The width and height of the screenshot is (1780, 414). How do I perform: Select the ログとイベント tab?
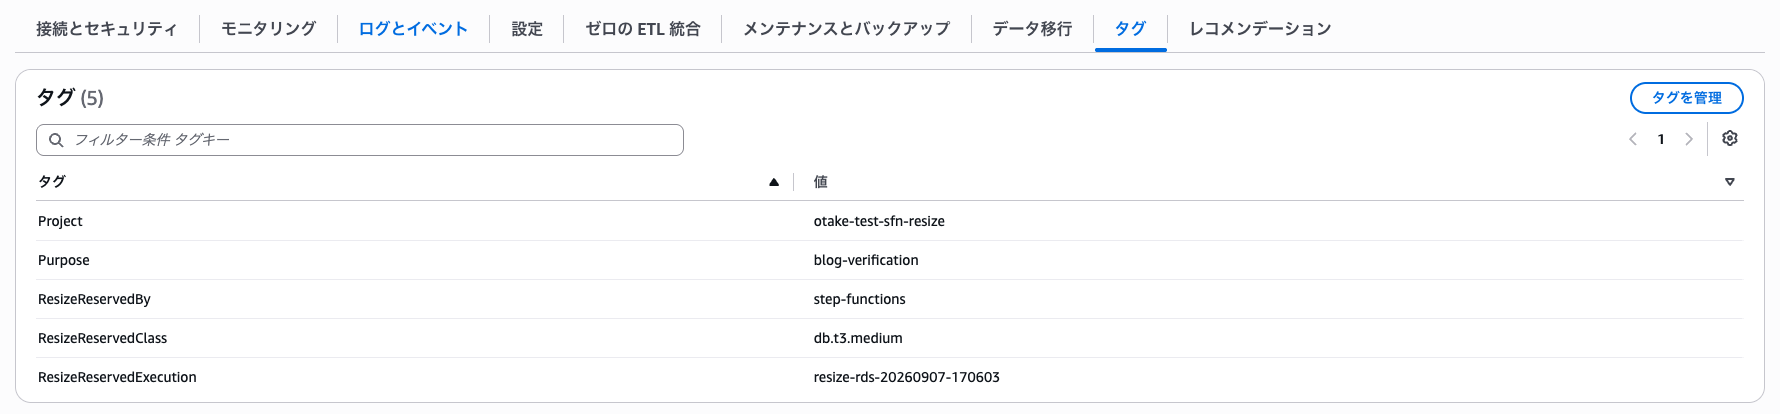click(413, 29)
